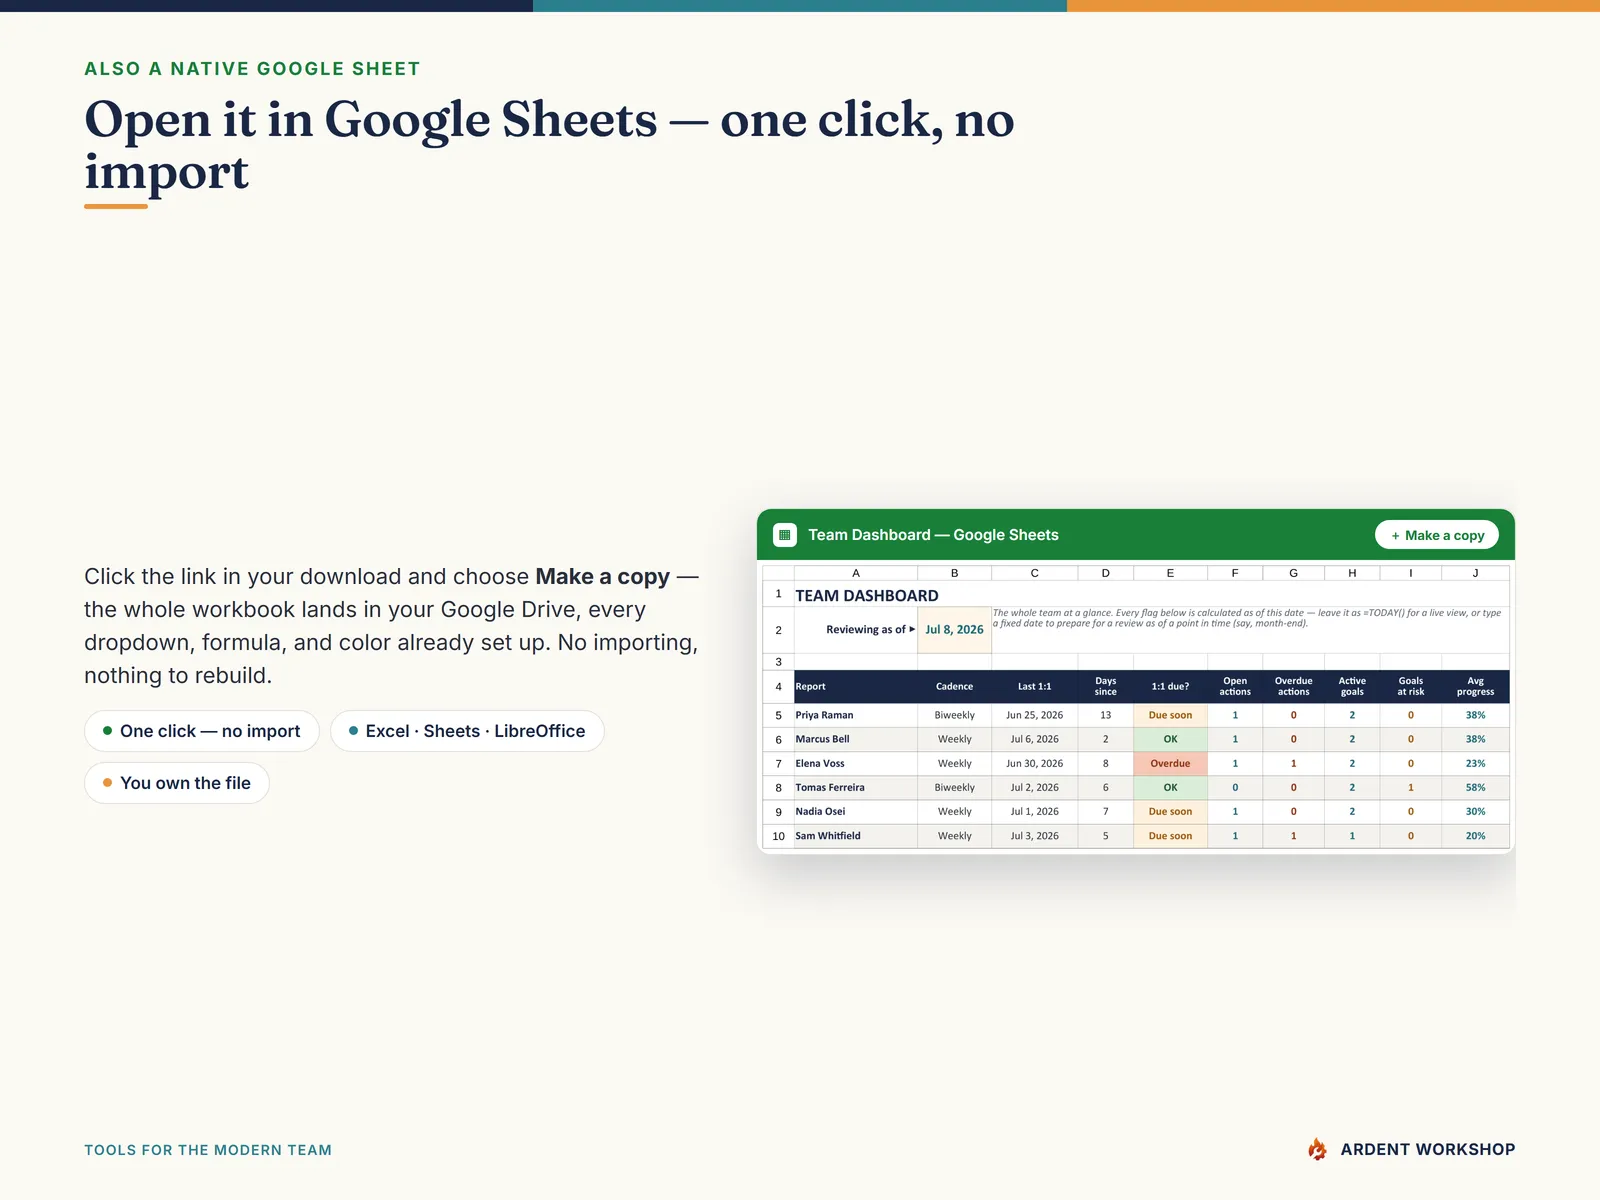This screenshot has width=1600, height=1200.
Task: Click the 'Due soon' status for Sam Whitfield
Action: [x=1170, y=836]
